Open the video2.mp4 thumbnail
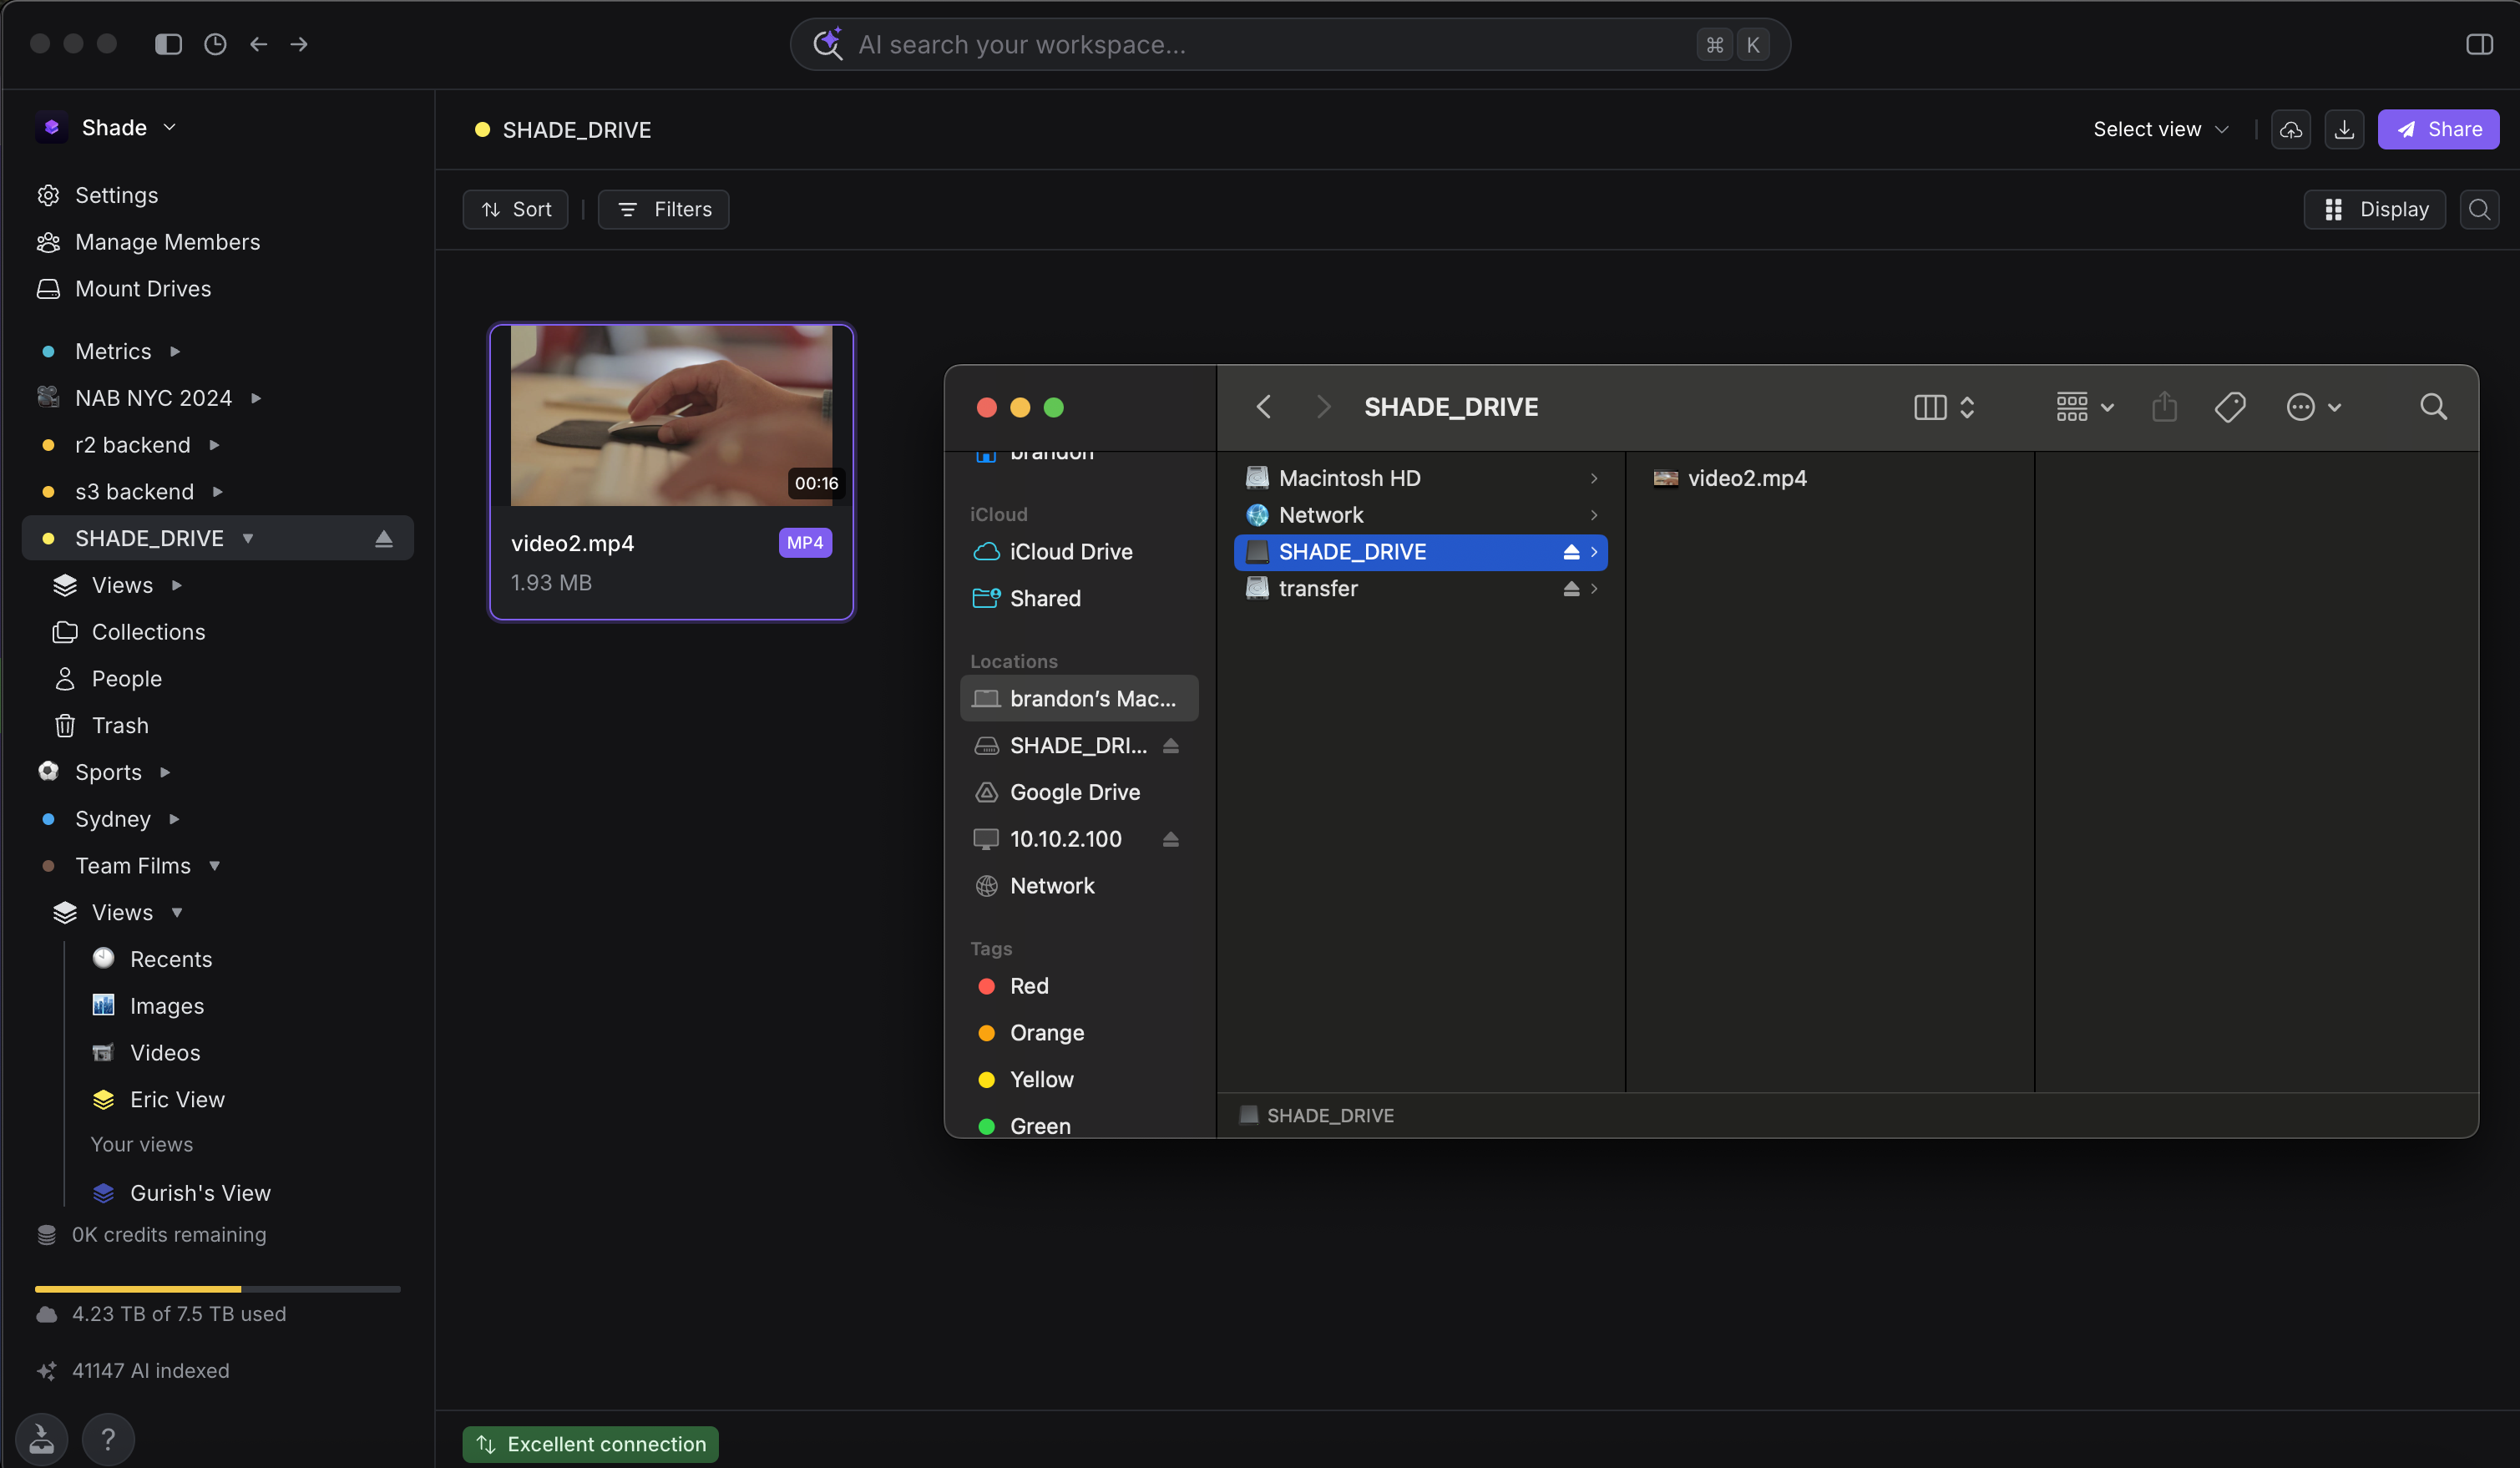The height and width of the screenshot is (1468, 2520). point(671,415)
